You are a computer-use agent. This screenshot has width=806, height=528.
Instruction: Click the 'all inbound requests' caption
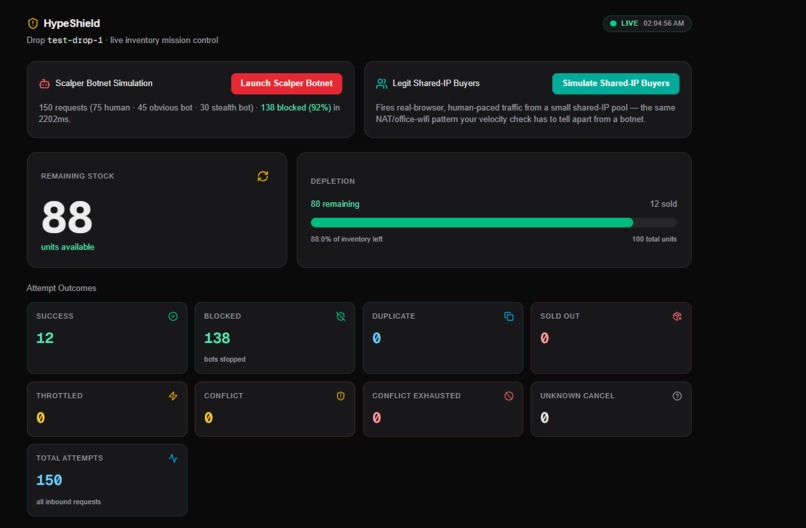[68, 502]
